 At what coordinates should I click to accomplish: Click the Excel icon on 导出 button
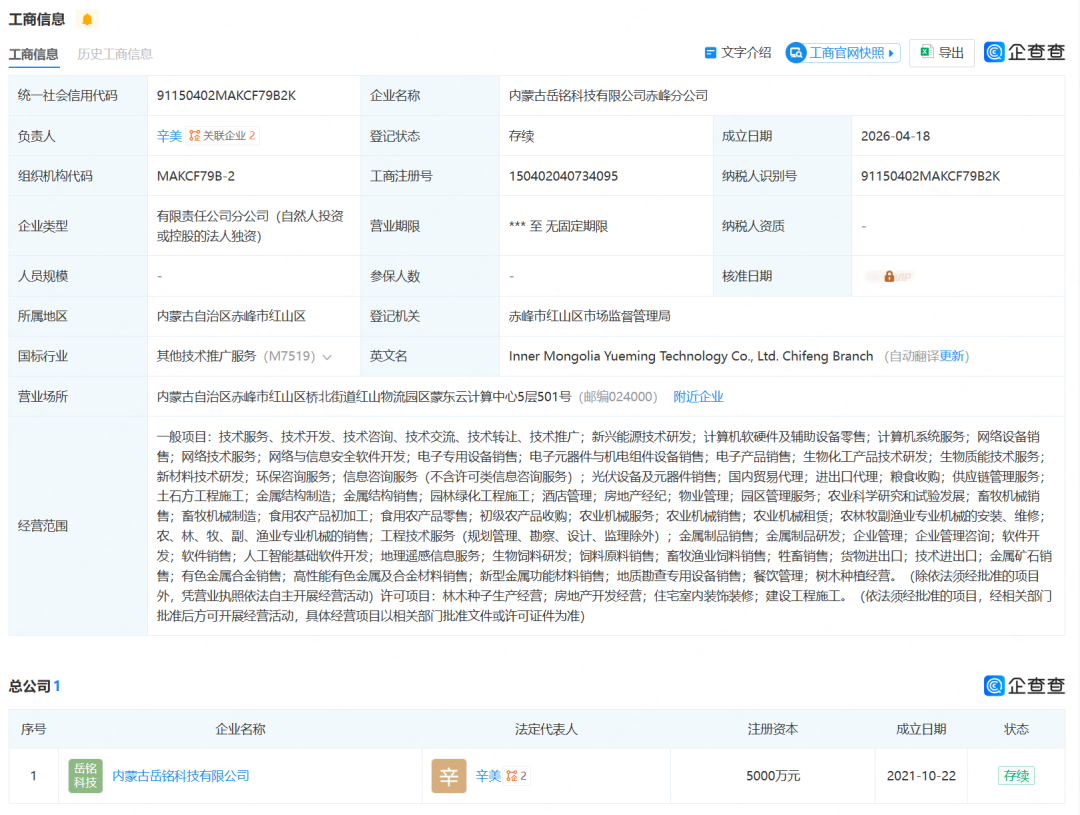point(925,53)
